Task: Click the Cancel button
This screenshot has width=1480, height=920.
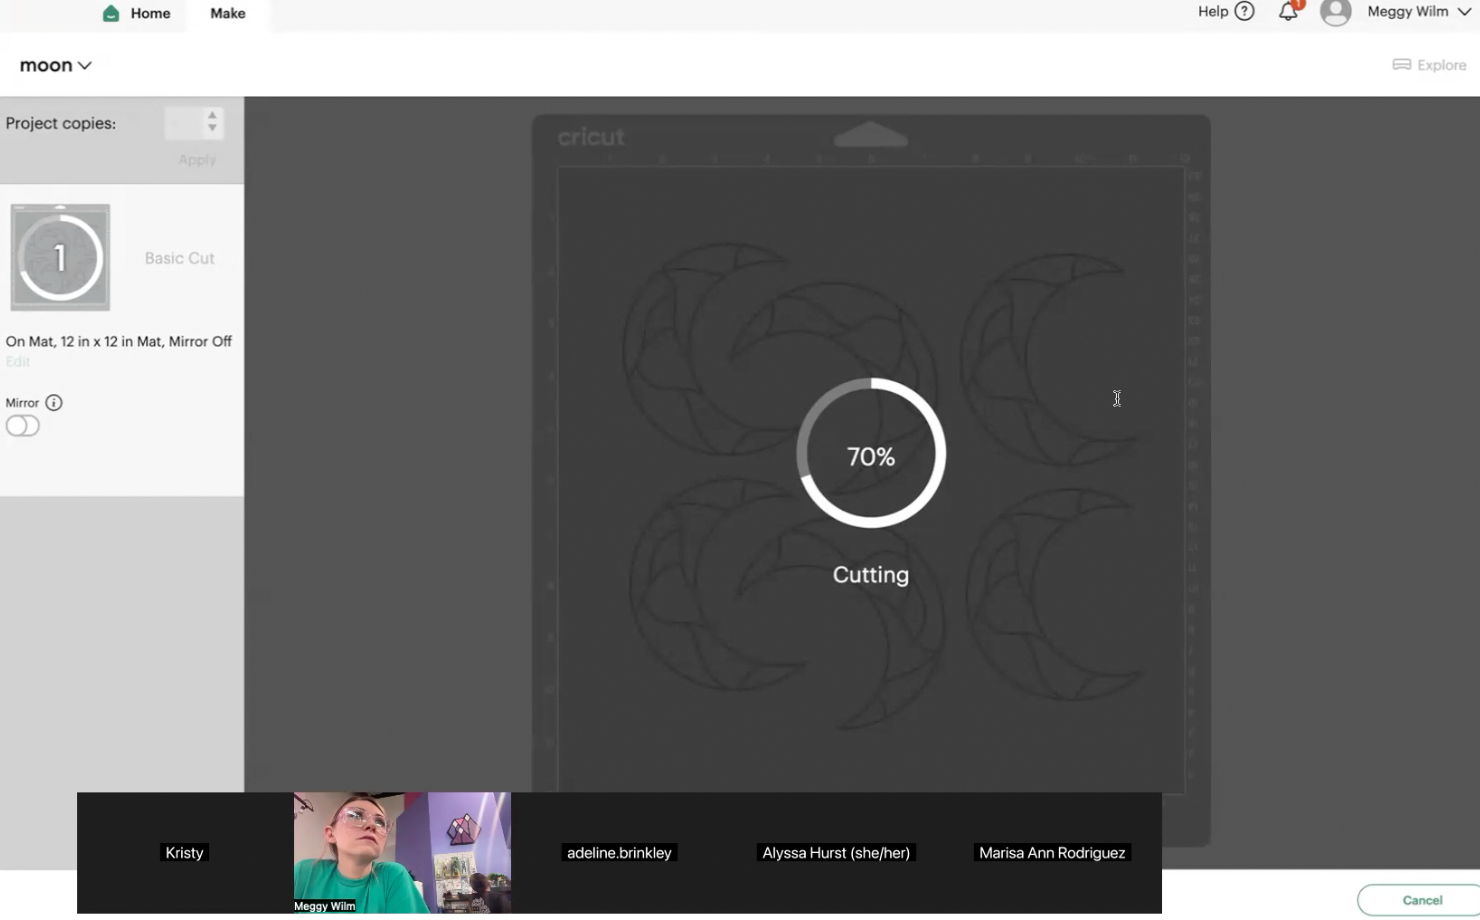Action: (1421, 900)
